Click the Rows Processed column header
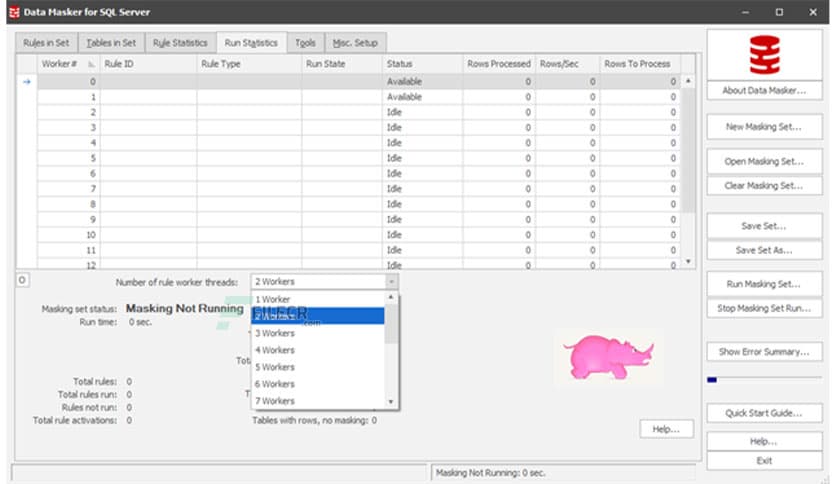The image size is (836, 484). (x=499, y=64)
